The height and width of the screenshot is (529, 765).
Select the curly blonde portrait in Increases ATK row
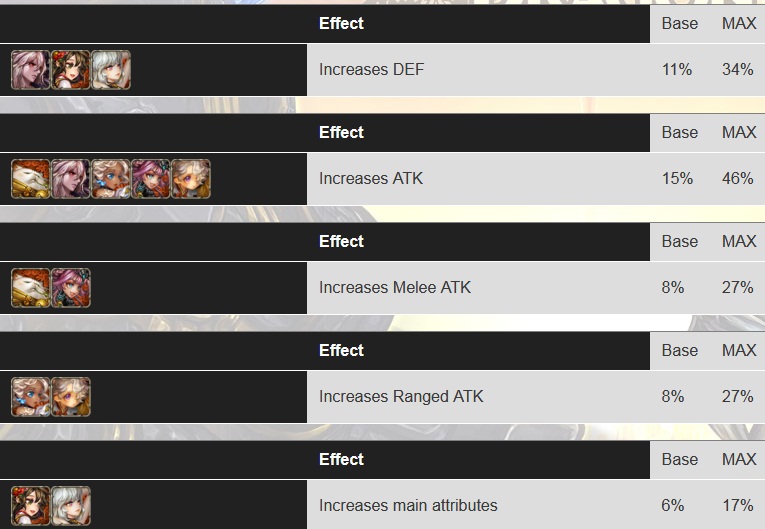(110, 179)
